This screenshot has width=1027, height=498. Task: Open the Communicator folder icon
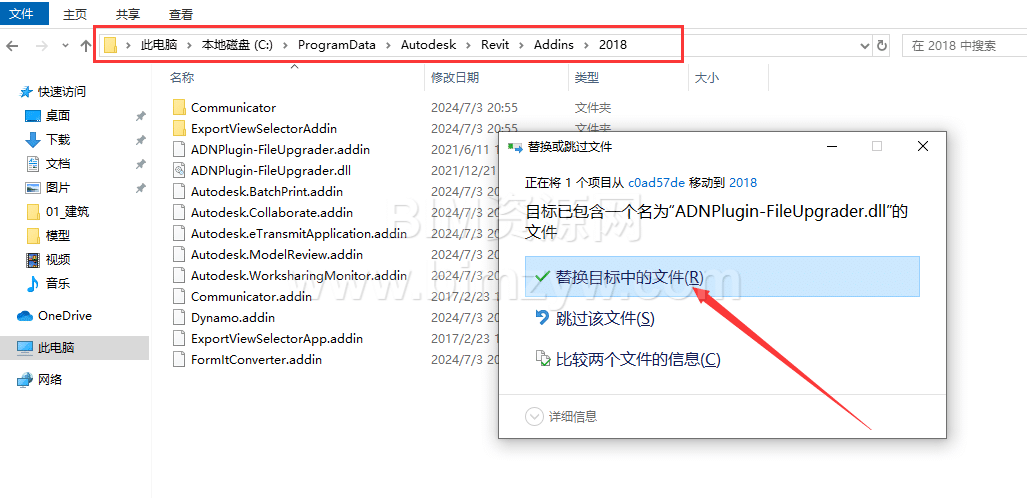coord(179,107)
